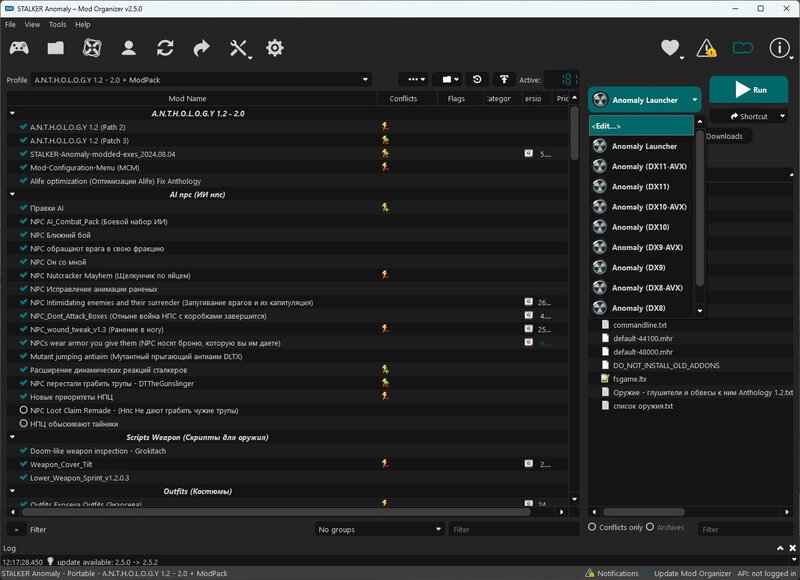Click the mod list vertical scrollbar thumb
Viewport: 800px width, 580px height.
pyautogui.click(x=574, y=133)
